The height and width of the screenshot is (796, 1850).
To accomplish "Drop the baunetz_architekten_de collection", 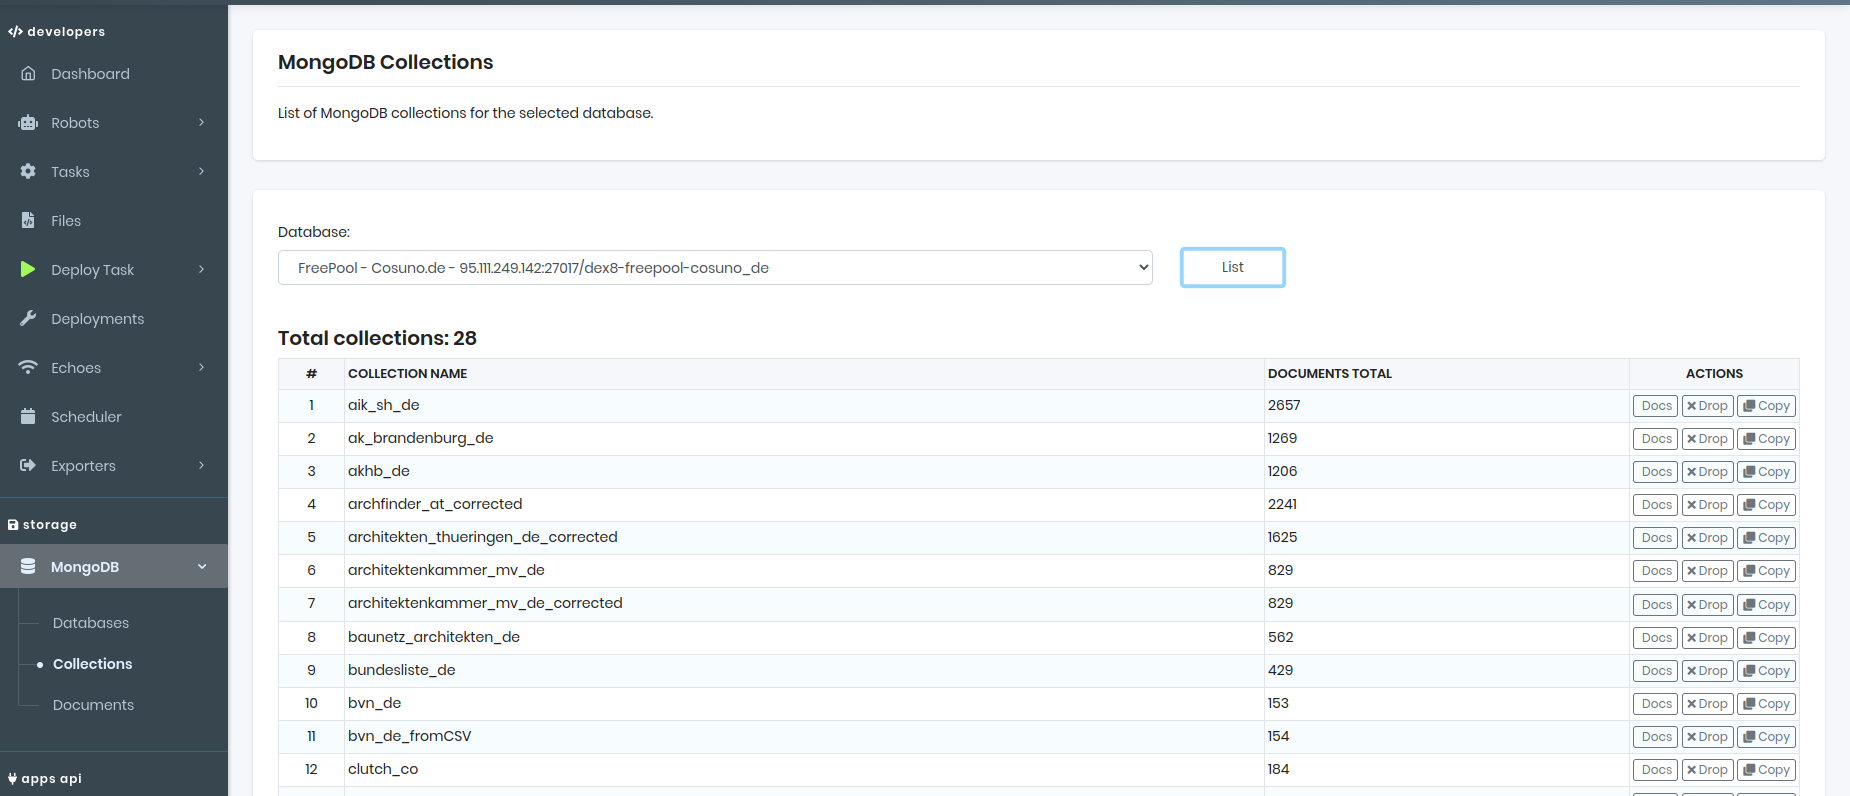I will (1707, 638).
